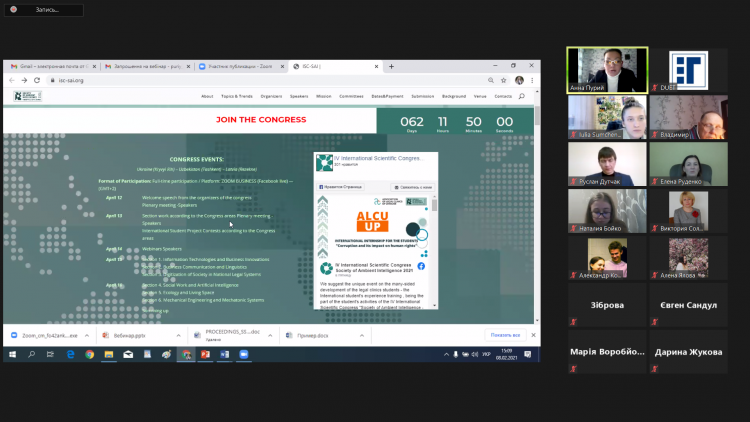Click the Chrome icon in the taskbar
This screenshot has width=750, height=422.
point(89,354)
